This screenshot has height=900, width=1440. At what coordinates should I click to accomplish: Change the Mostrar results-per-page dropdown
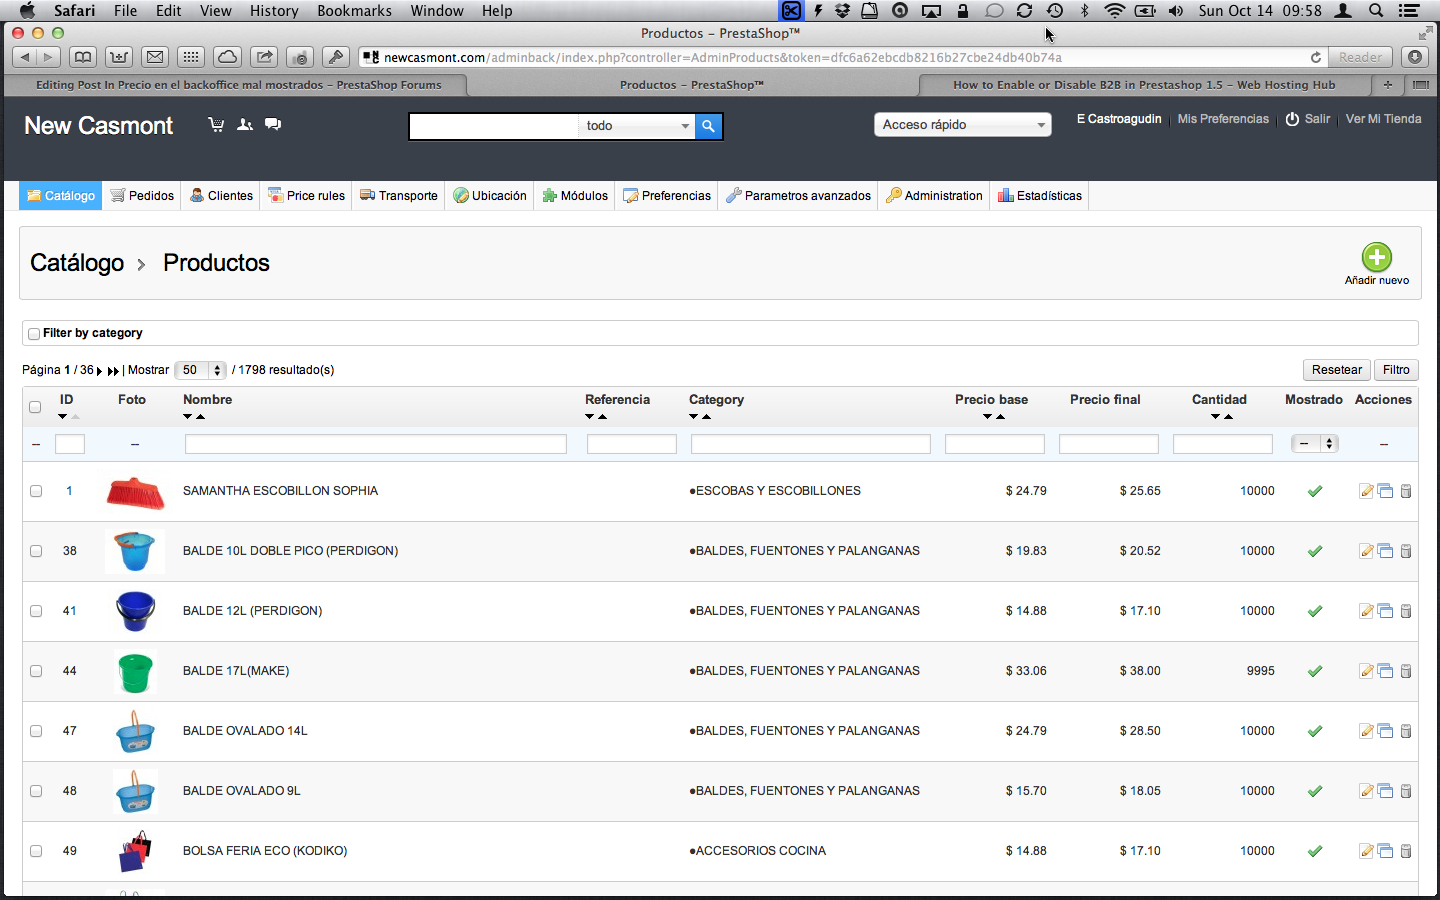200,370
